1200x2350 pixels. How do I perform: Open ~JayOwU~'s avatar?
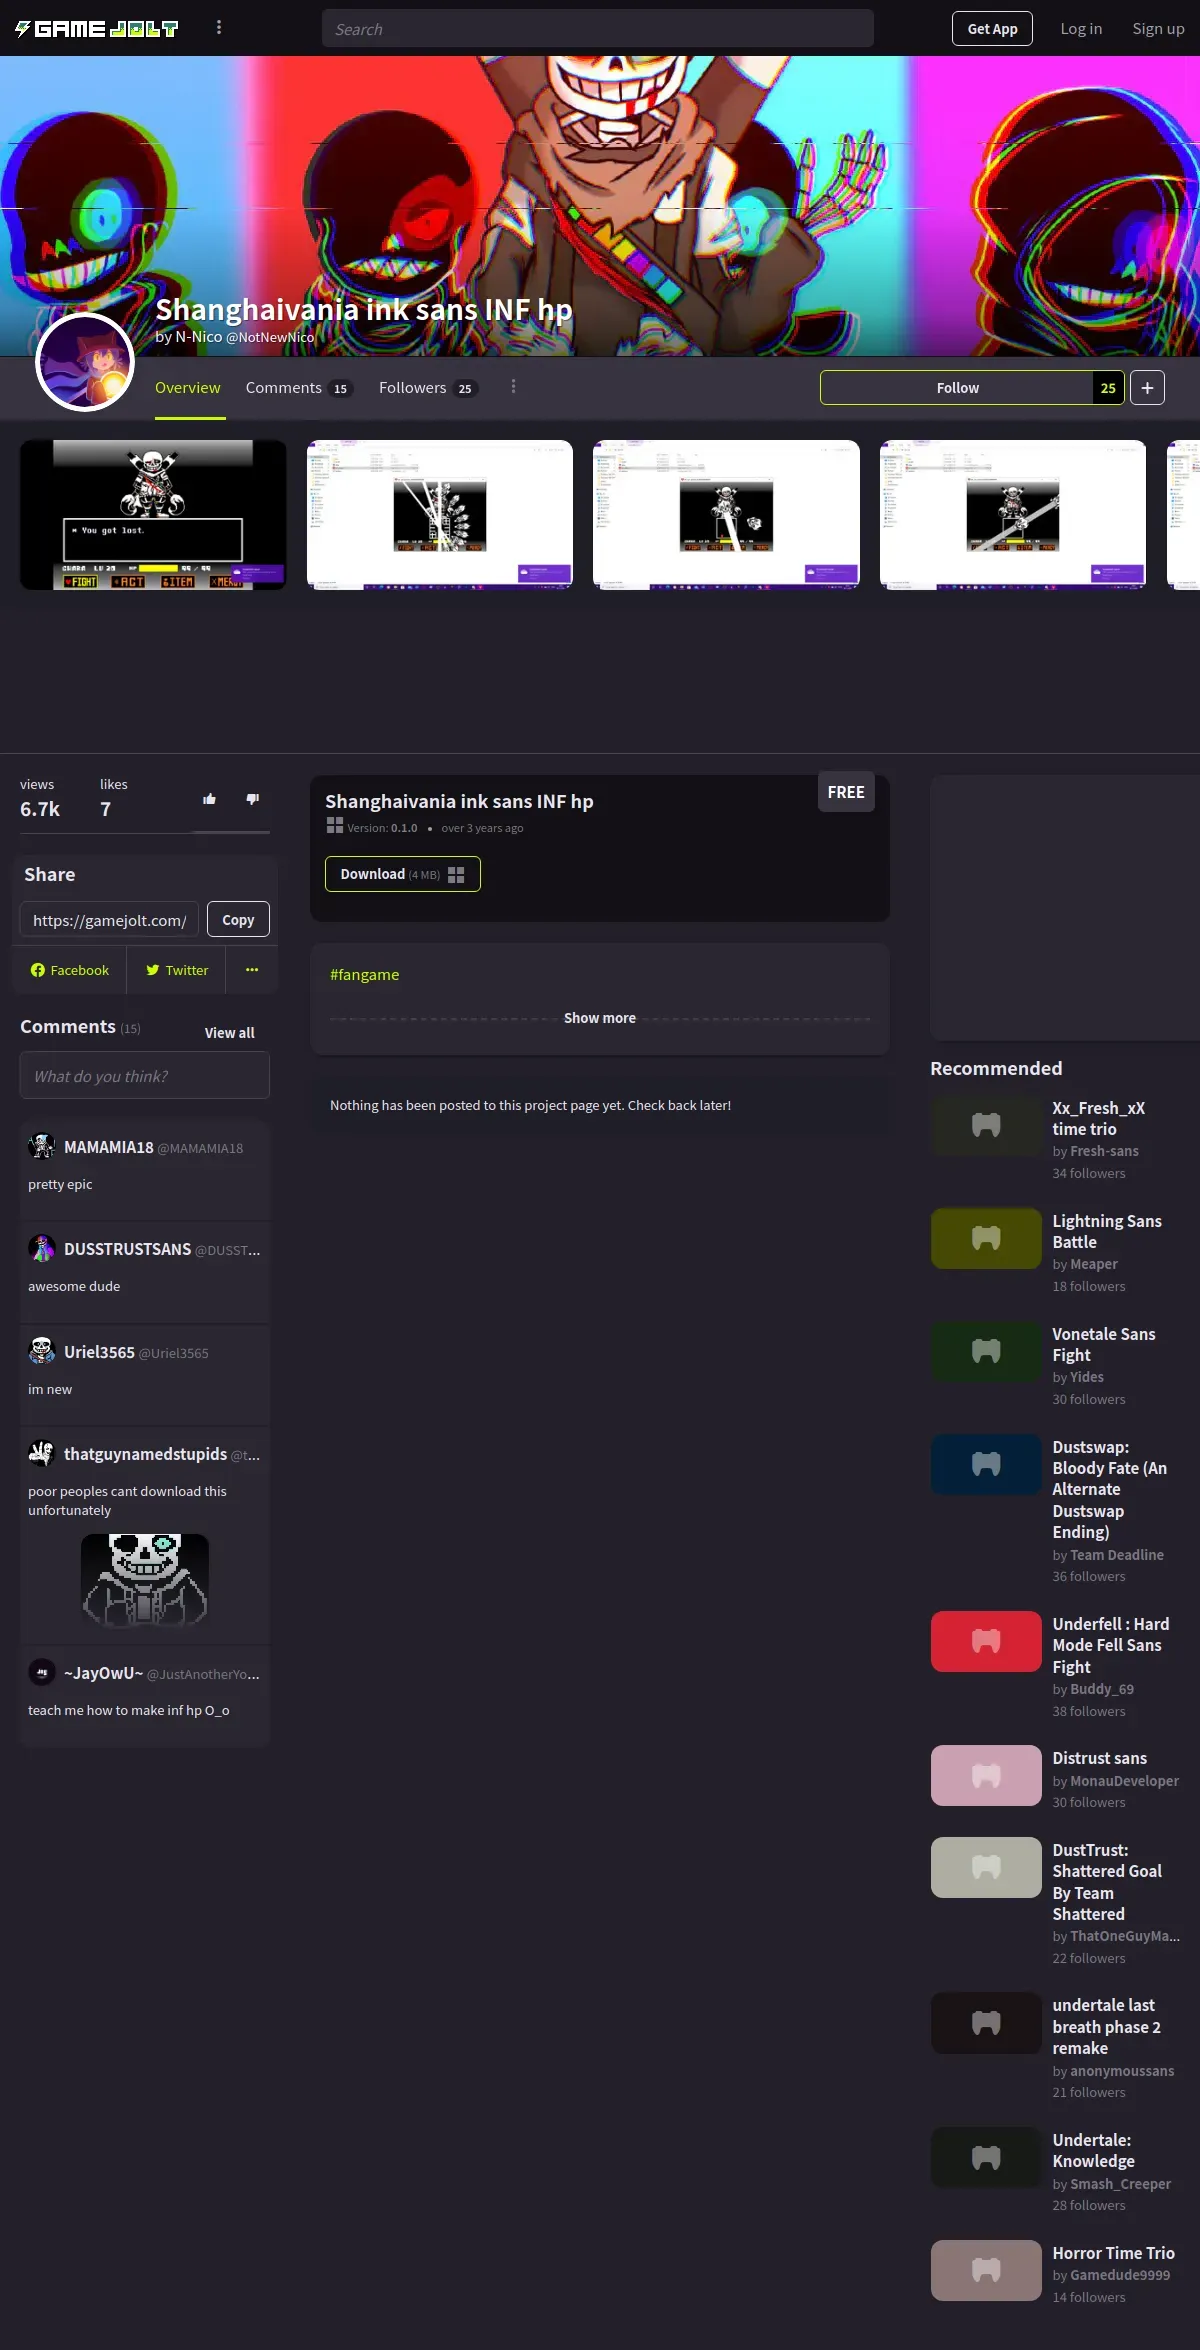click(x=42, y=1672)
